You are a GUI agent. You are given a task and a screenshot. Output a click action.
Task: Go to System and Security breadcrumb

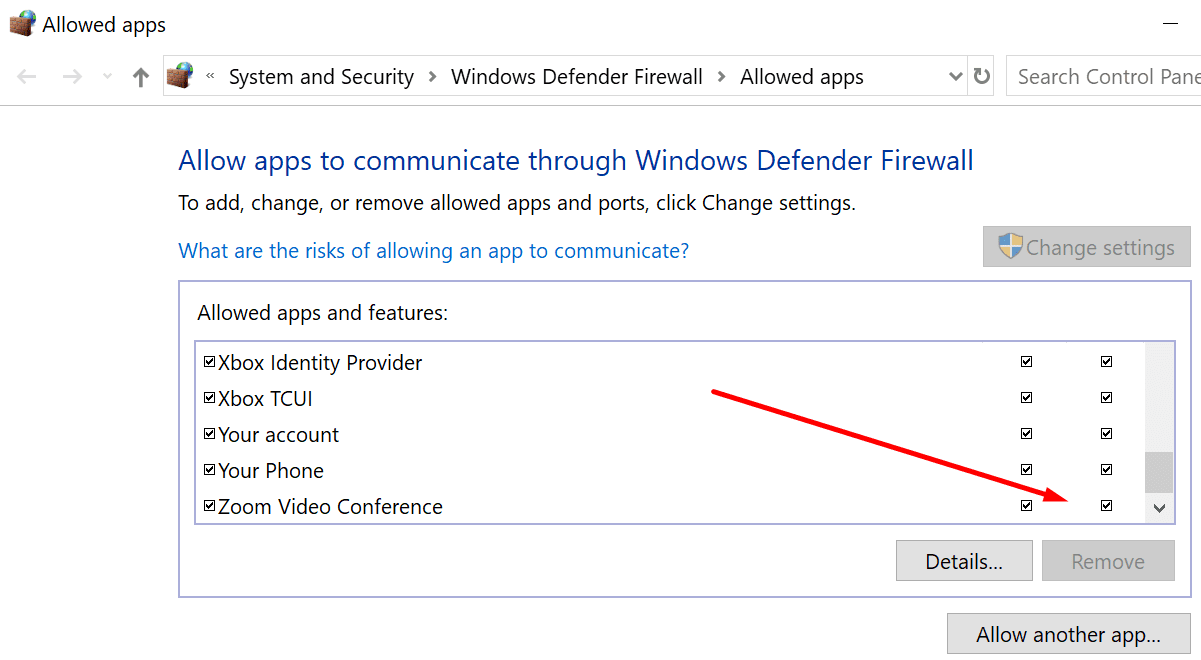click(321, 77)
